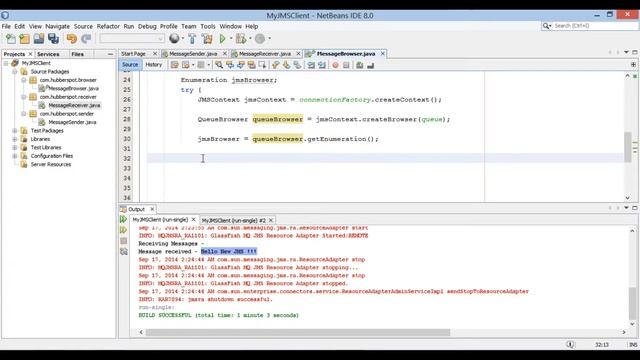This screenshot has width=640, height=360.
Task: Expand the Libraries node
Action: click(x=15, y=139)
